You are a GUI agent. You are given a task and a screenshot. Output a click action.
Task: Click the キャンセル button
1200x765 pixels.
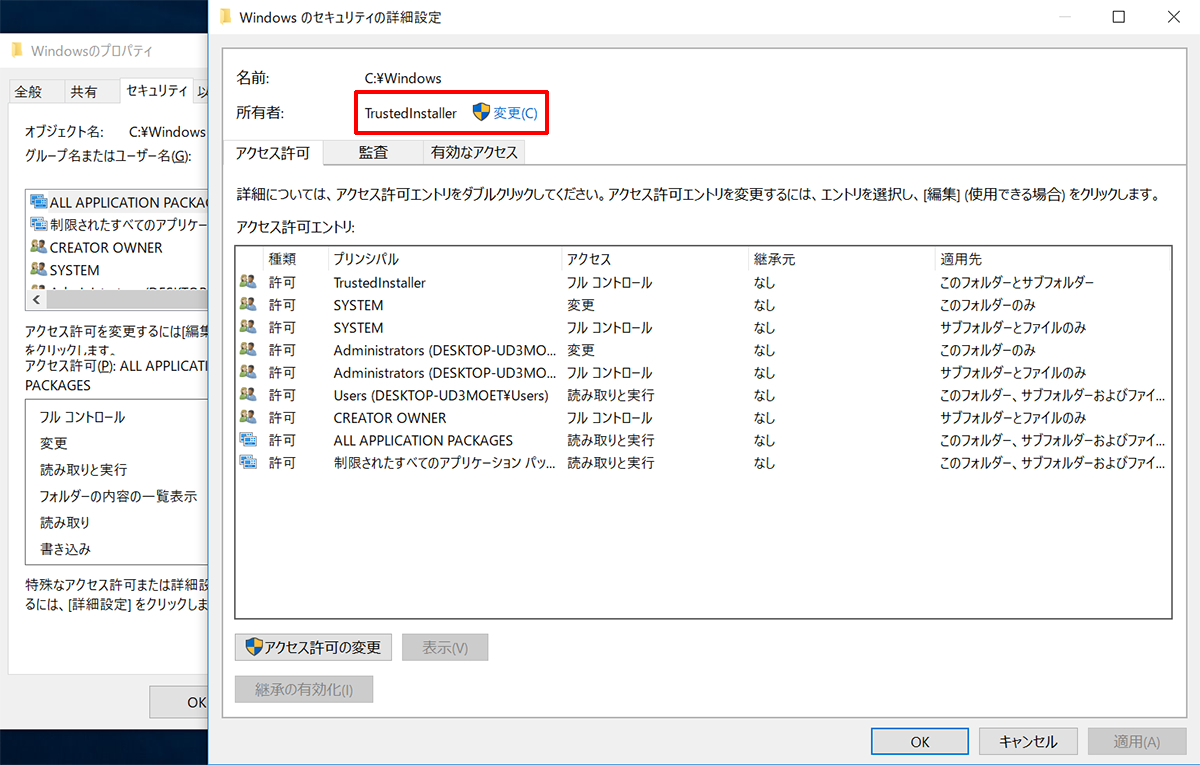[x=1028, y=741]
